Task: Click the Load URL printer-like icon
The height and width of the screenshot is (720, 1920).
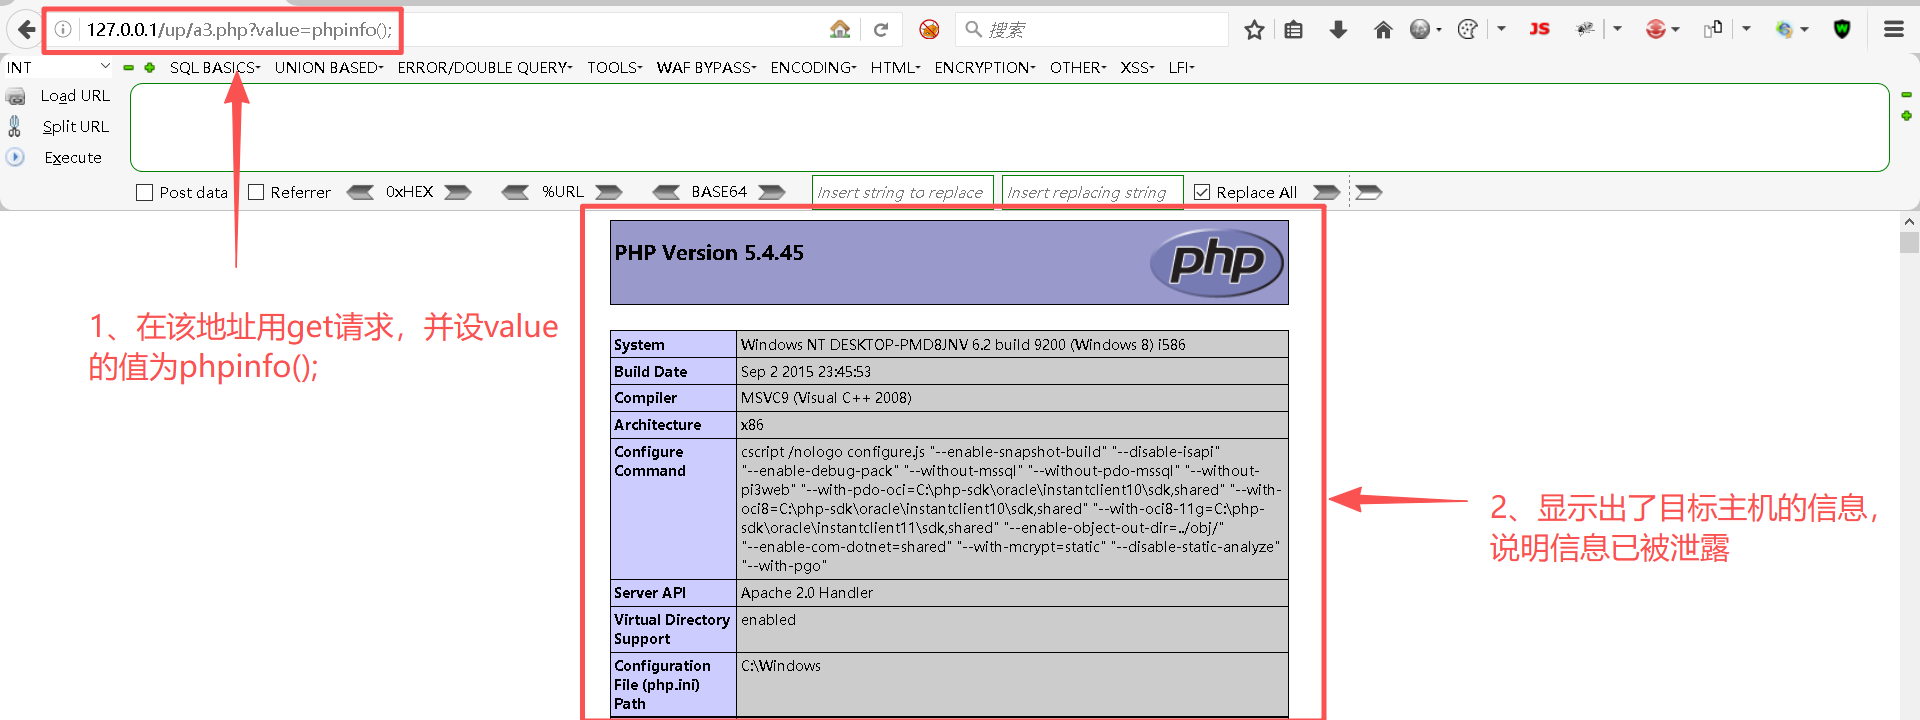Action: point(16,97)
